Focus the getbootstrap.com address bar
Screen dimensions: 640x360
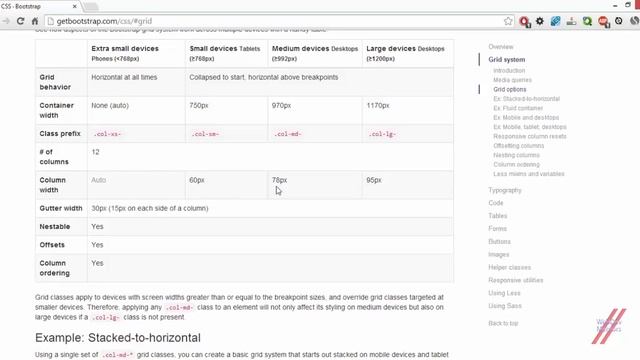(278, 21)
